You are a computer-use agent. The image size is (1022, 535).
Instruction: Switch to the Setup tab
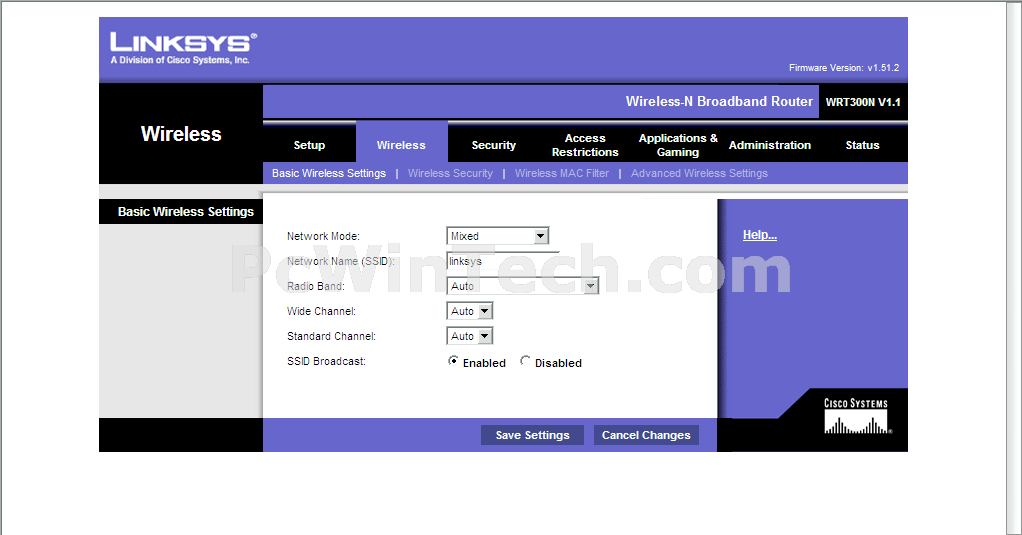(309, 145)
